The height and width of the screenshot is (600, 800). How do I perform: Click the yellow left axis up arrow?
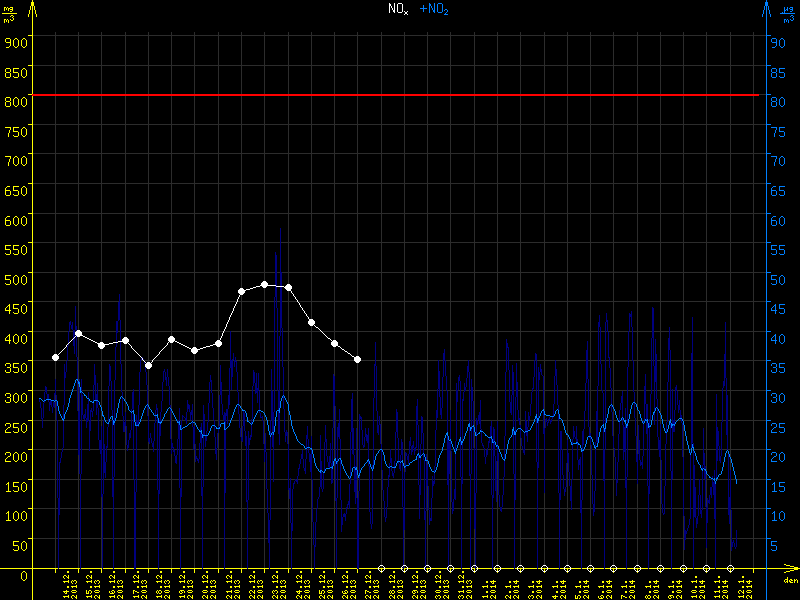point(33,10)
